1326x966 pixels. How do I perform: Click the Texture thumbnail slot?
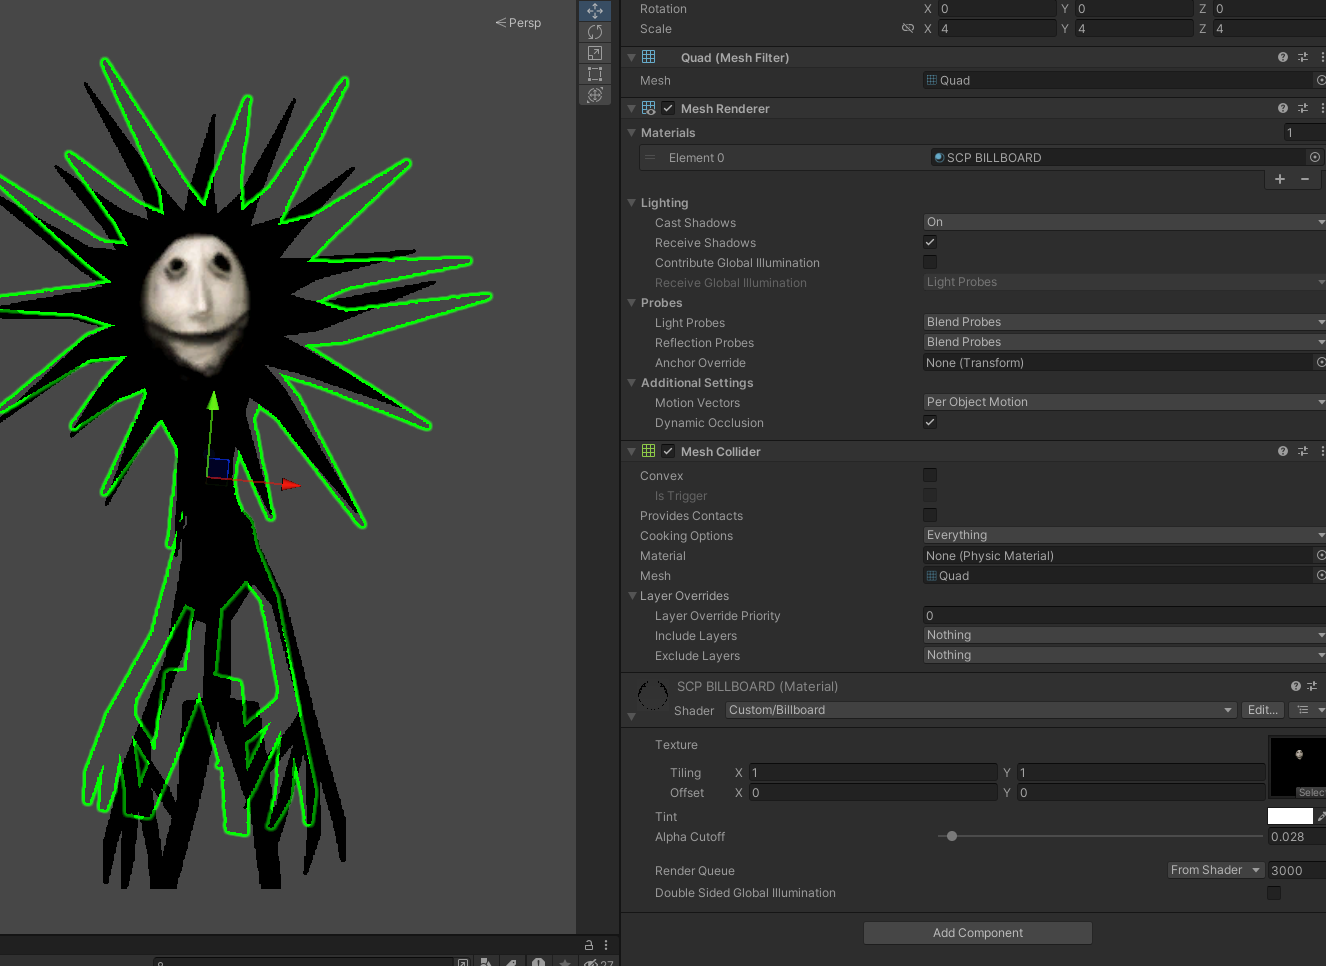pyautogui.click(x=1298, y=767)
